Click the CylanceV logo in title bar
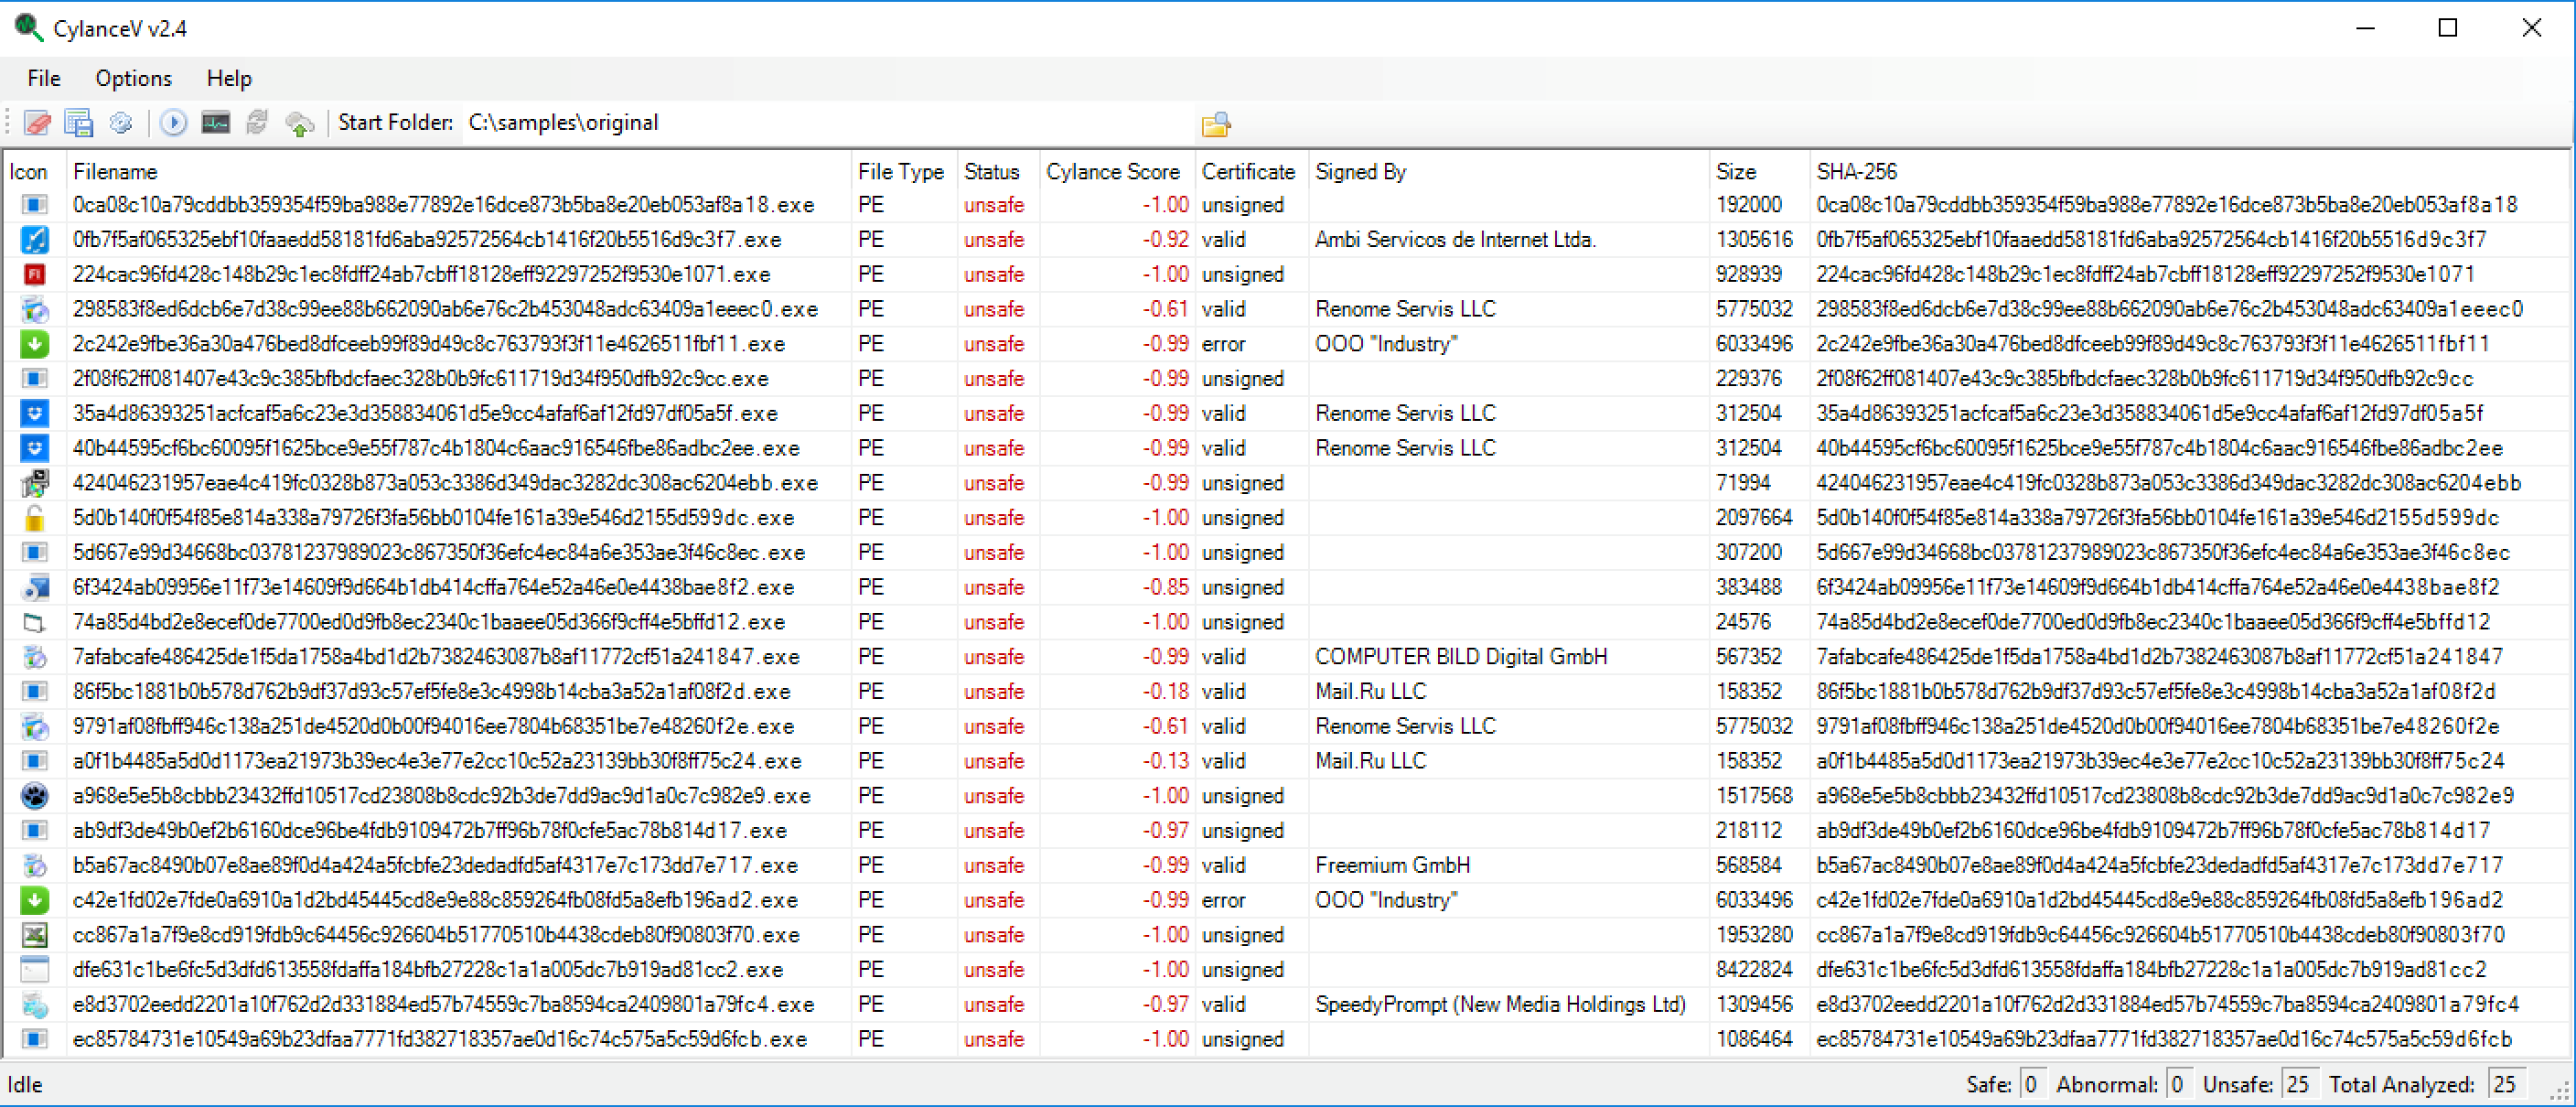This screenshot has width=2576, height=1107. click(28, 27)
